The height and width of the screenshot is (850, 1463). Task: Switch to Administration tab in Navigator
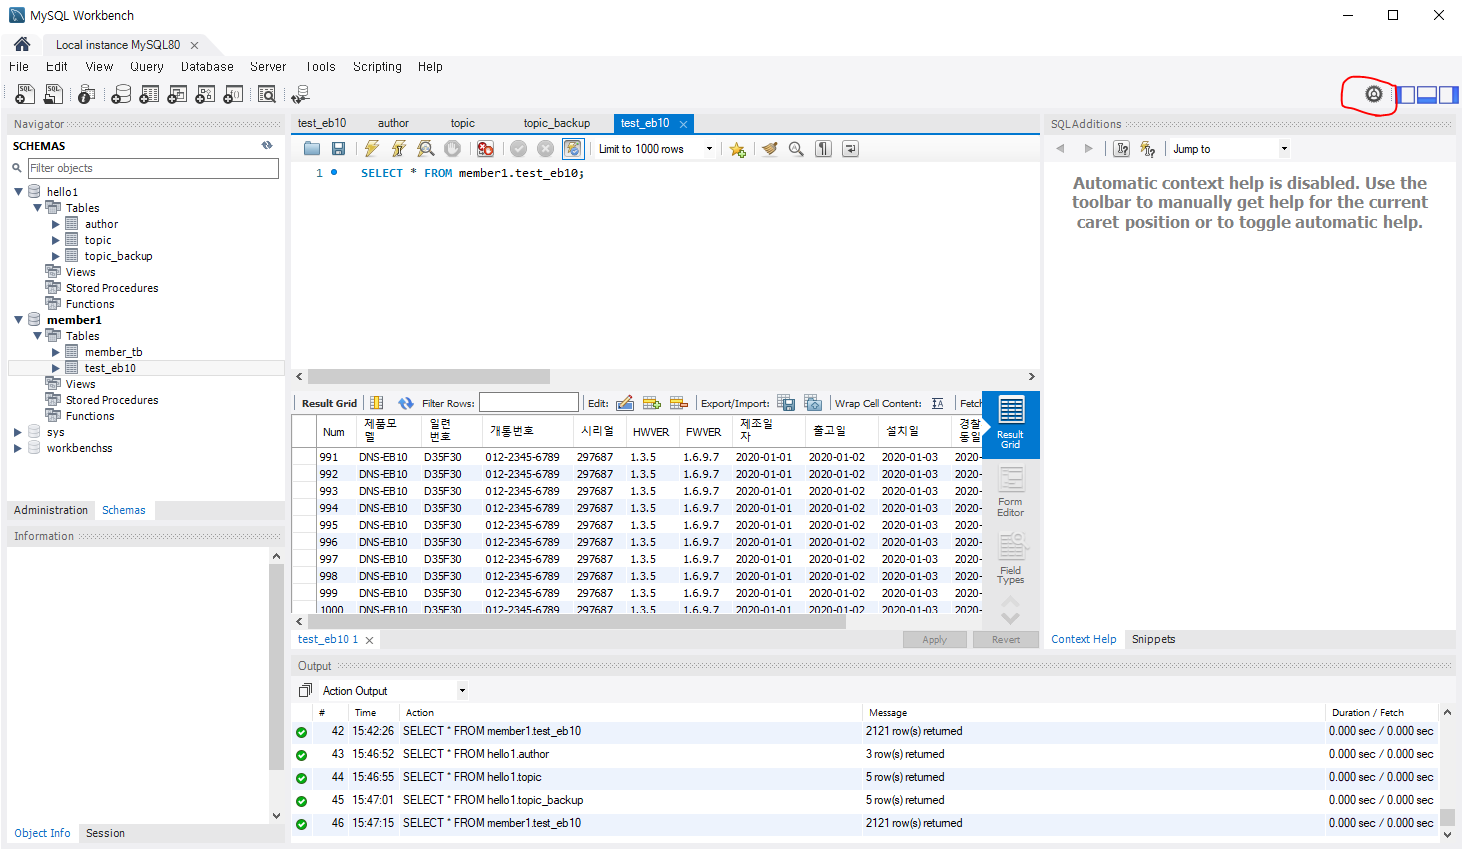coord(51,510)
